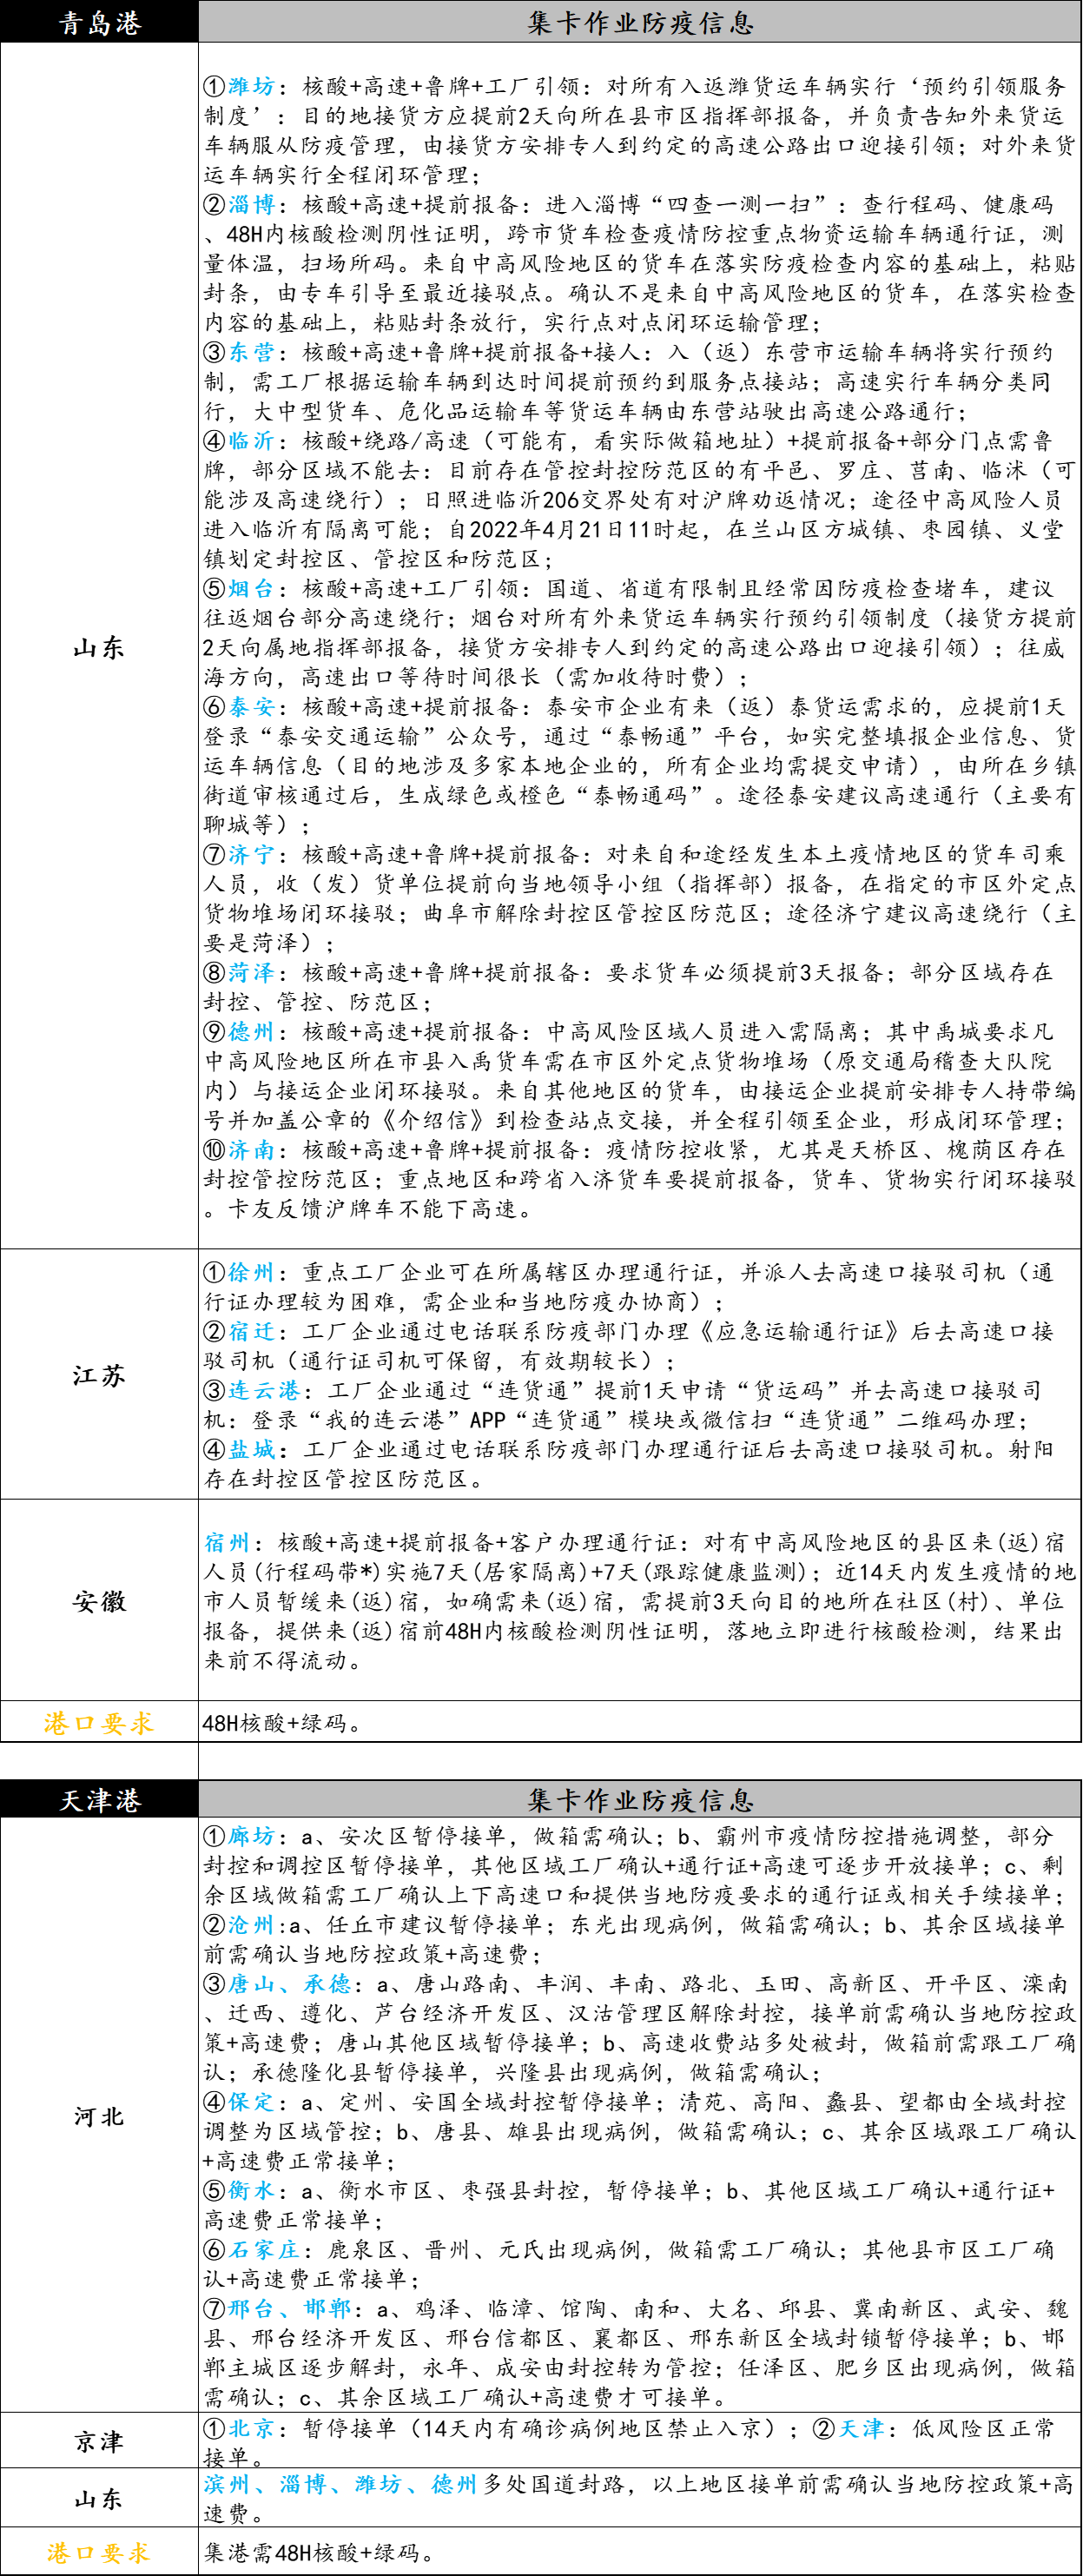The image size is (1083, 2576).
Task: Click the blue city name 菏泽
Action: pos(251,972)
